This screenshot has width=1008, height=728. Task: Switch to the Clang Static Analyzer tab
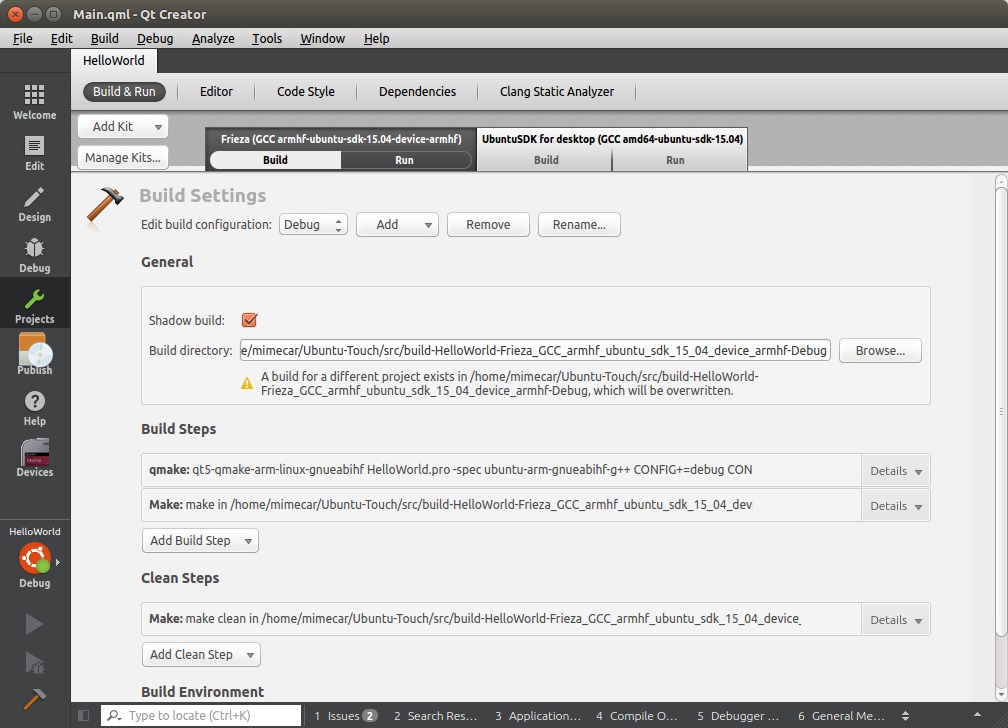click(x=557, y=91)
